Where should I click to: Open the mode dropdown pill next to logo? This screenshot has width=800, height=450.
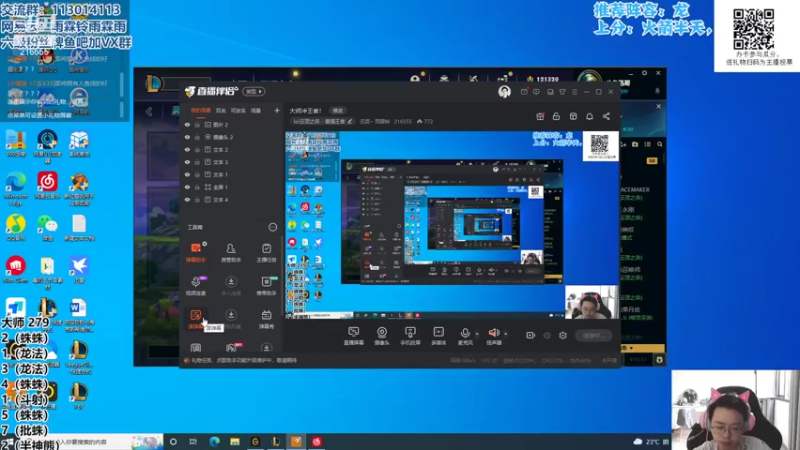click(254, 92)
